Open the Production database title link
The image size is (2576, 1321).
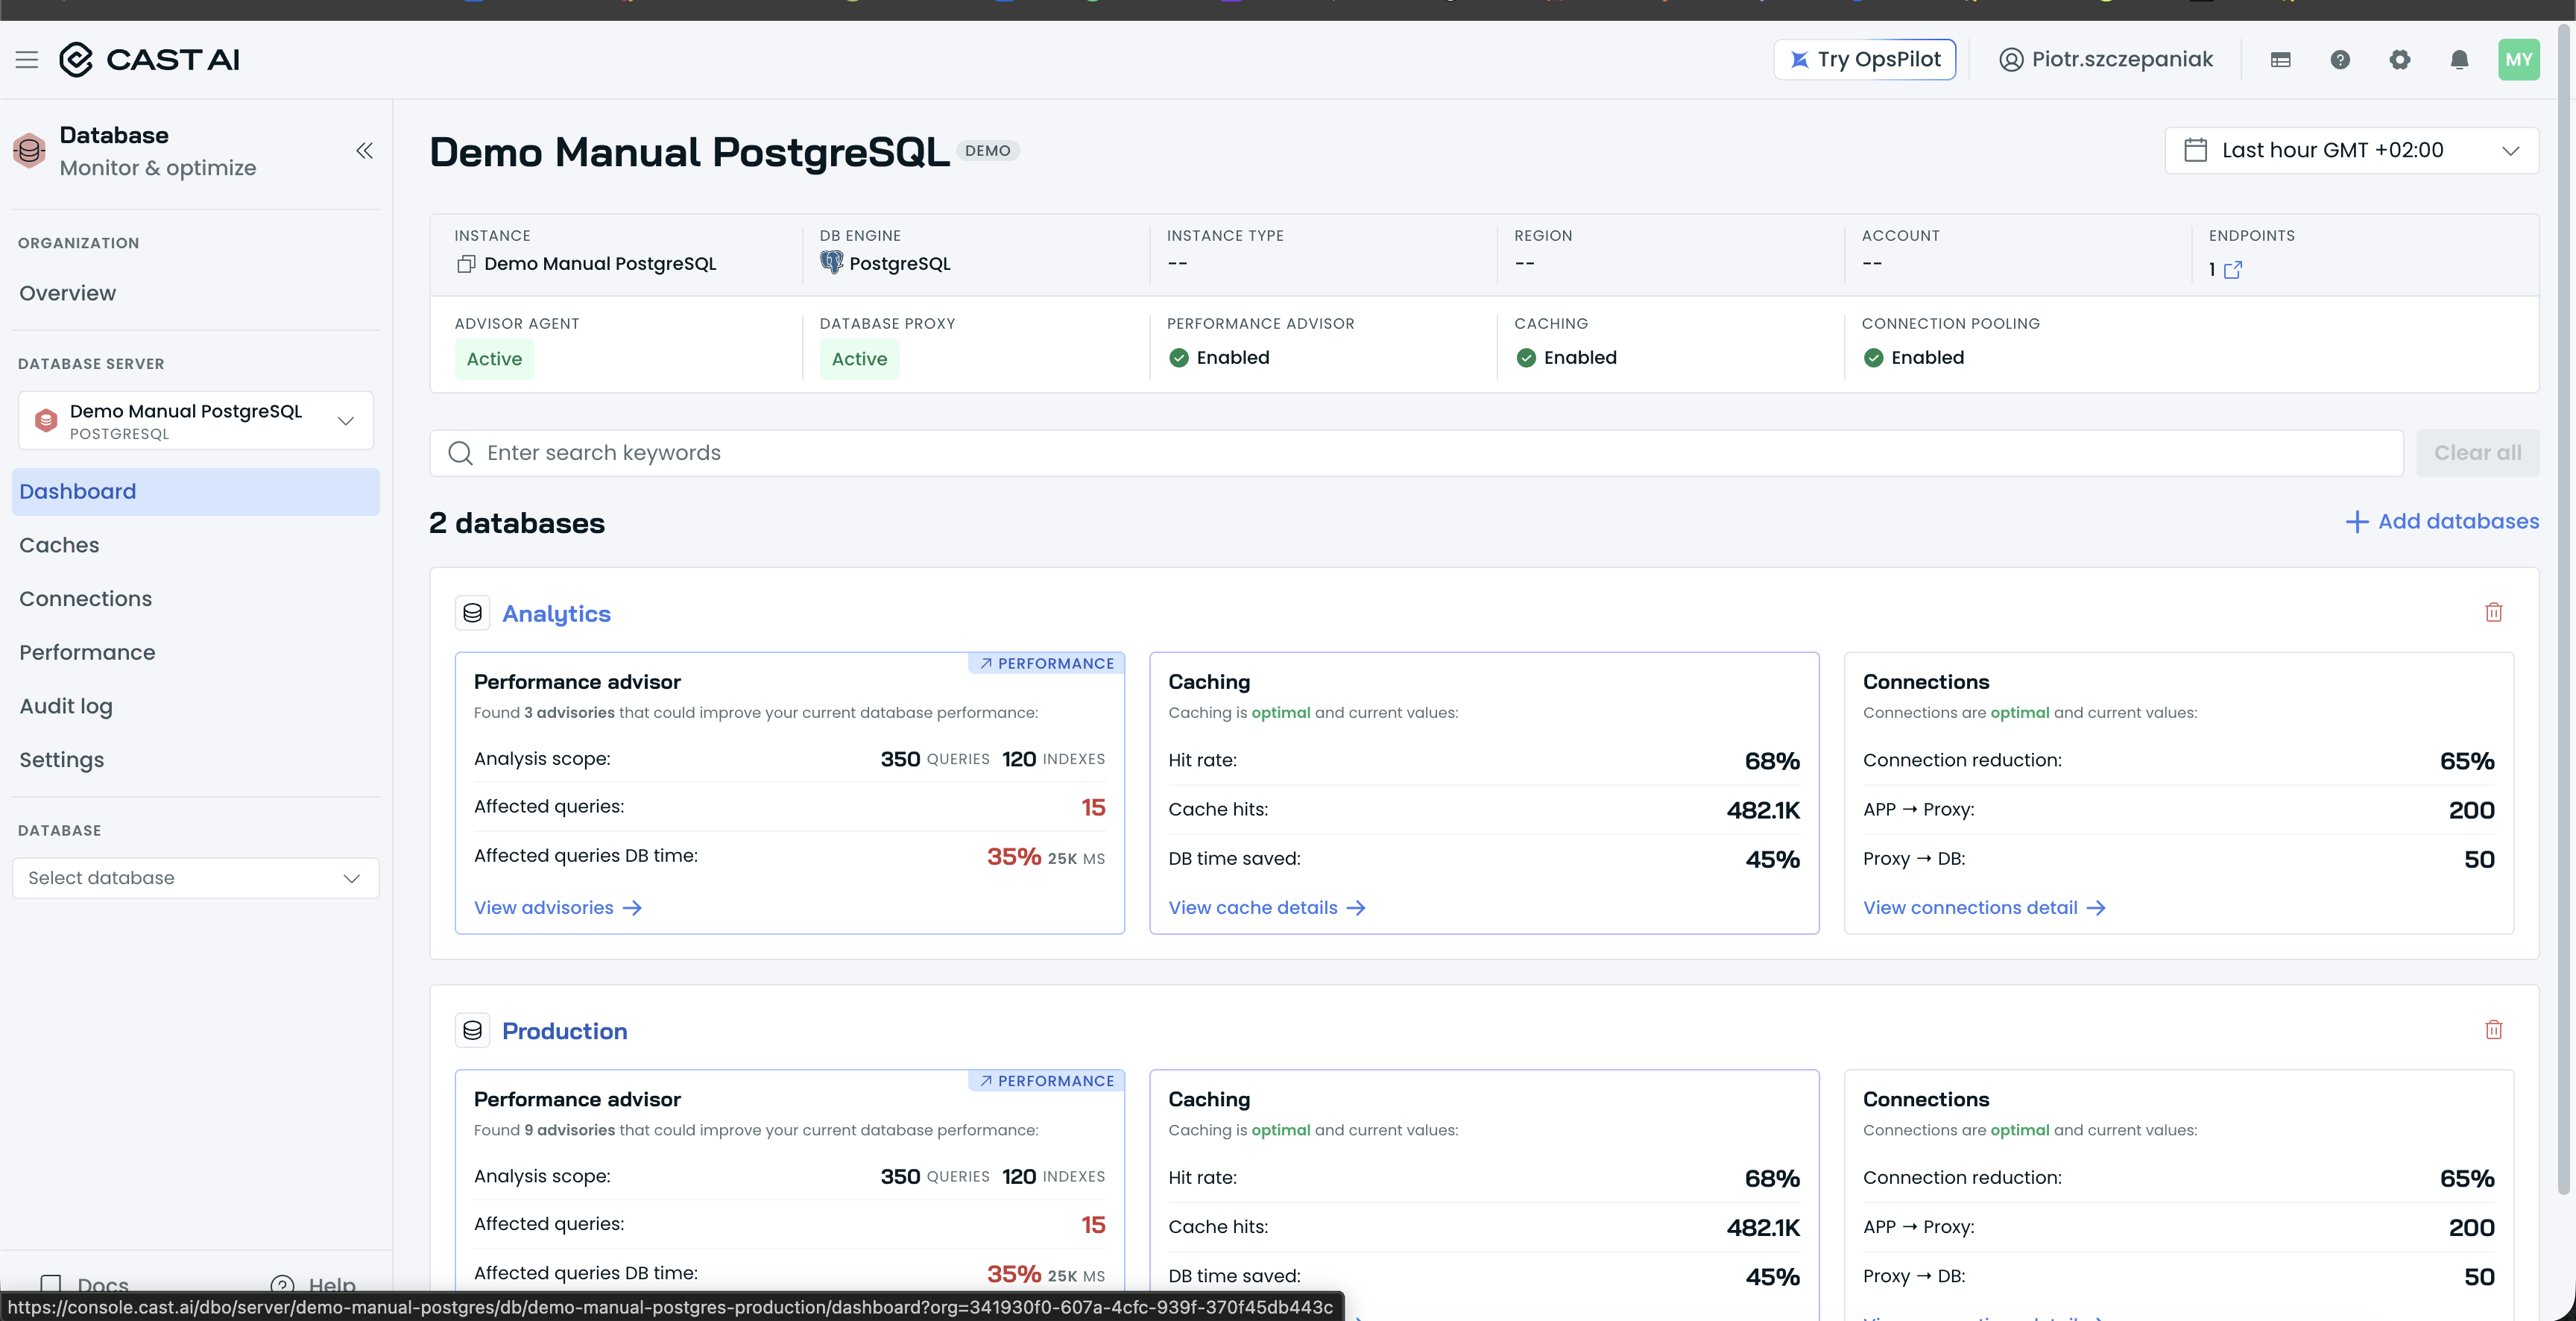[565, 1031]
